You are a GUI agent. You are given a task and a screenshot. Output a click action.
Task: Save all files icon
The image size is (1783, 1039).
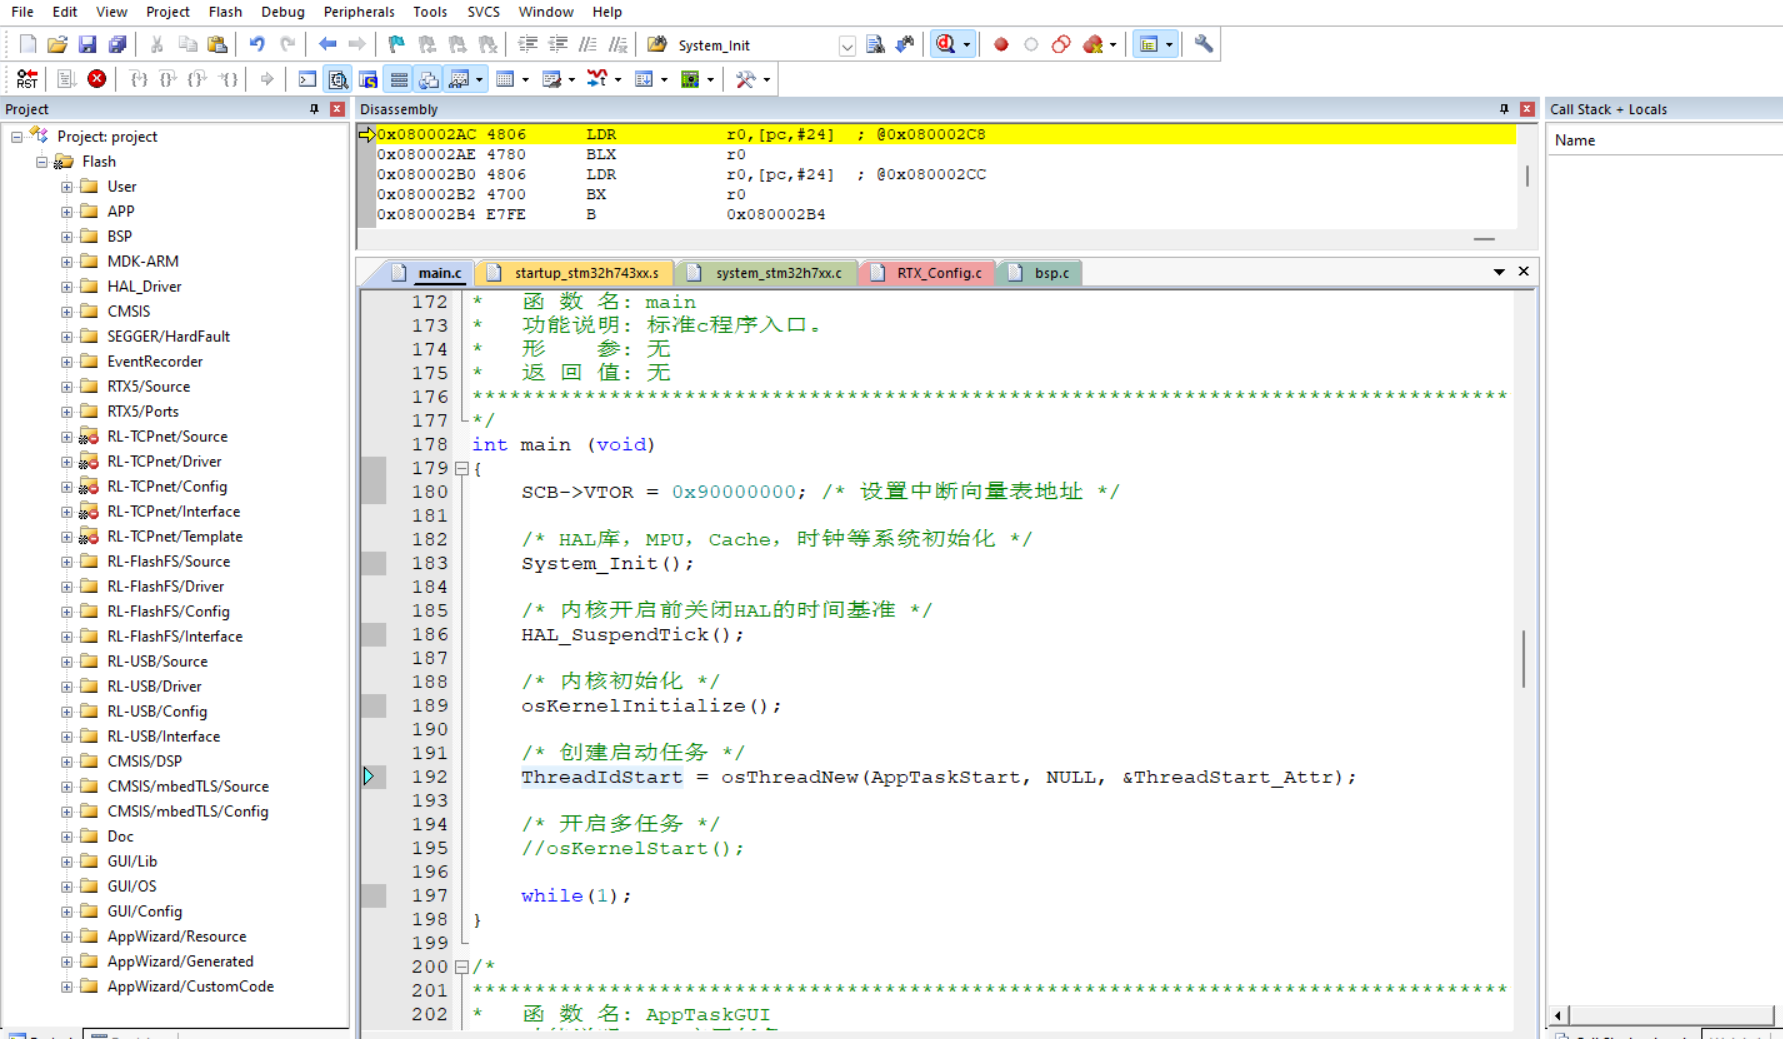(x=117, y=45)
